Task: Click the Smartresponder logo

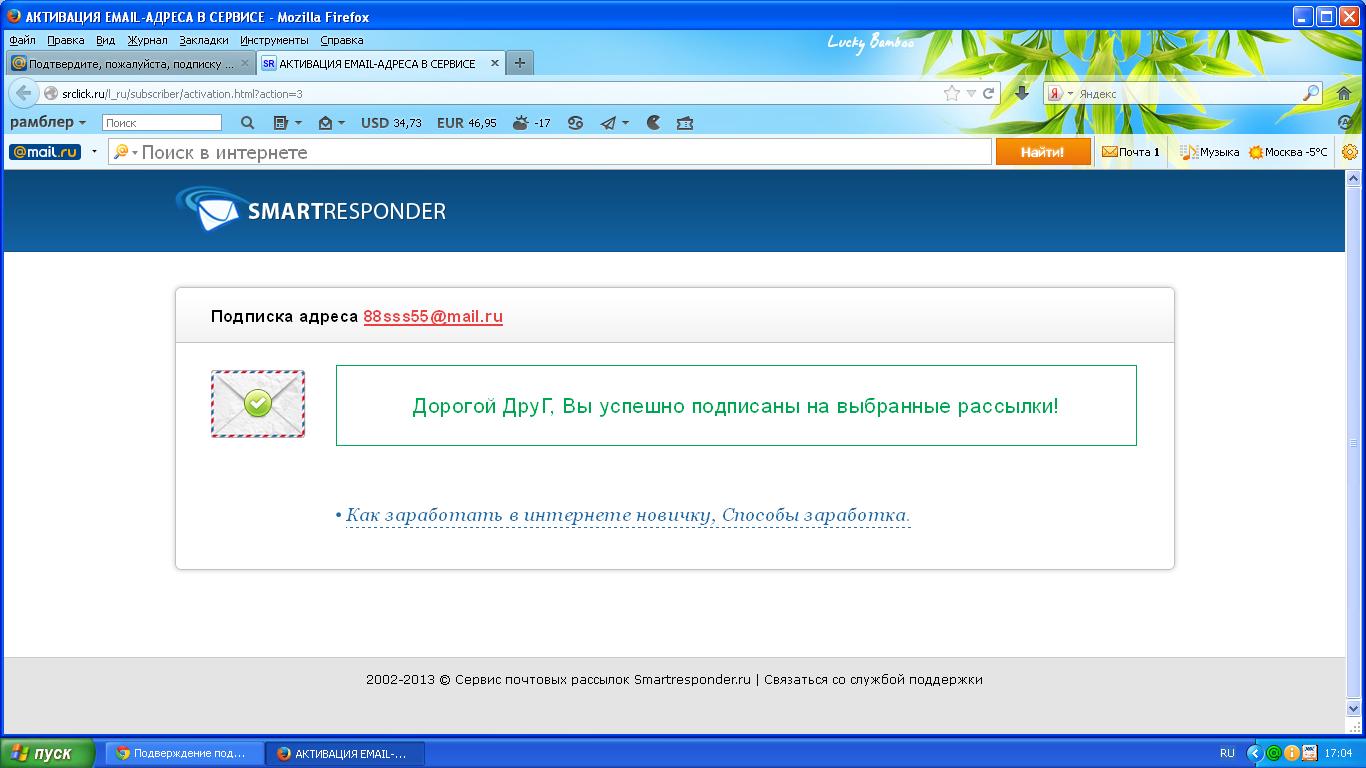Action: (x=311, y=209)
